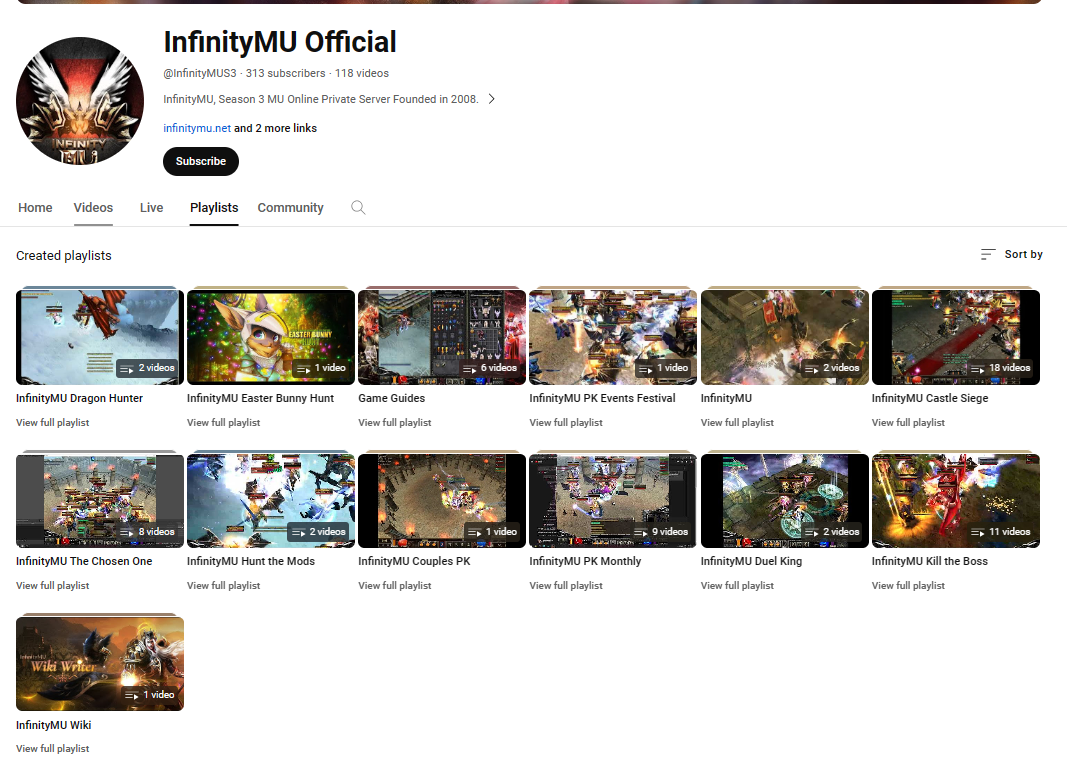Open the infinitymu.net link
The image size is (1067, 775).
coord(197,128)
